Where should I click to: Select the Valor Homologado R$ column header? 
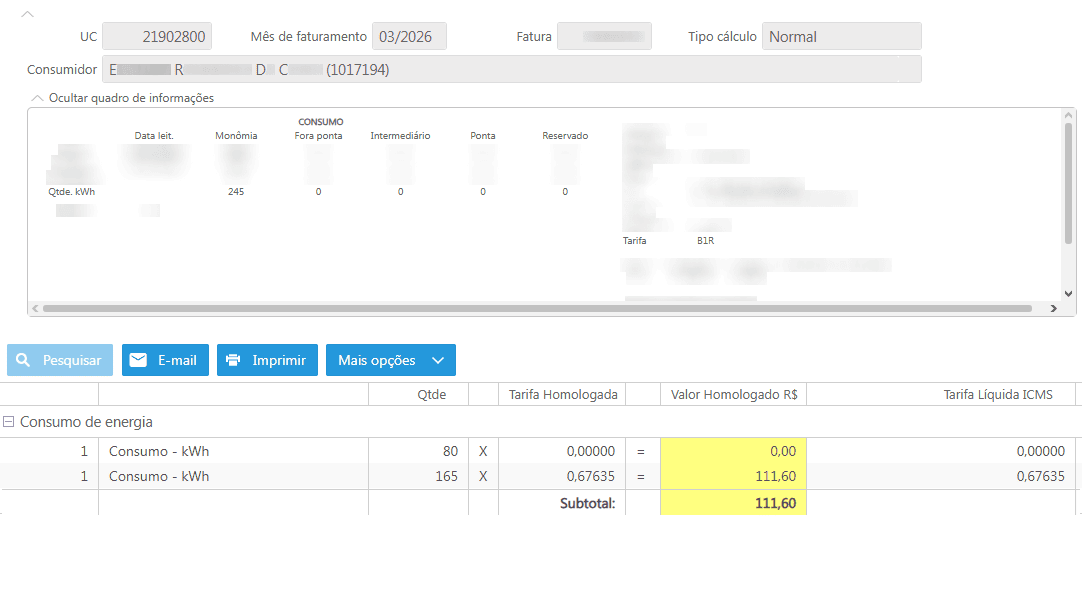click(733, 394)
